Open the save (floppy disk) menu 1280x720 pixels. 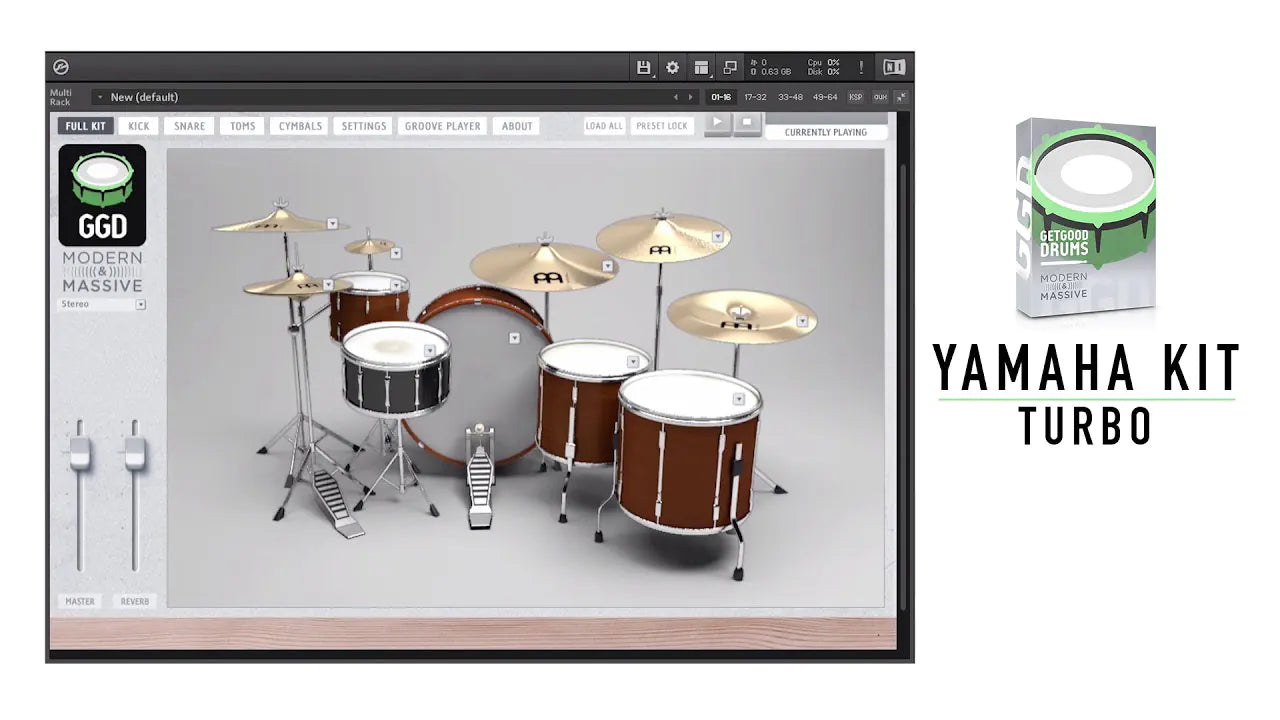pyautogui.click(x=644, y=67)
